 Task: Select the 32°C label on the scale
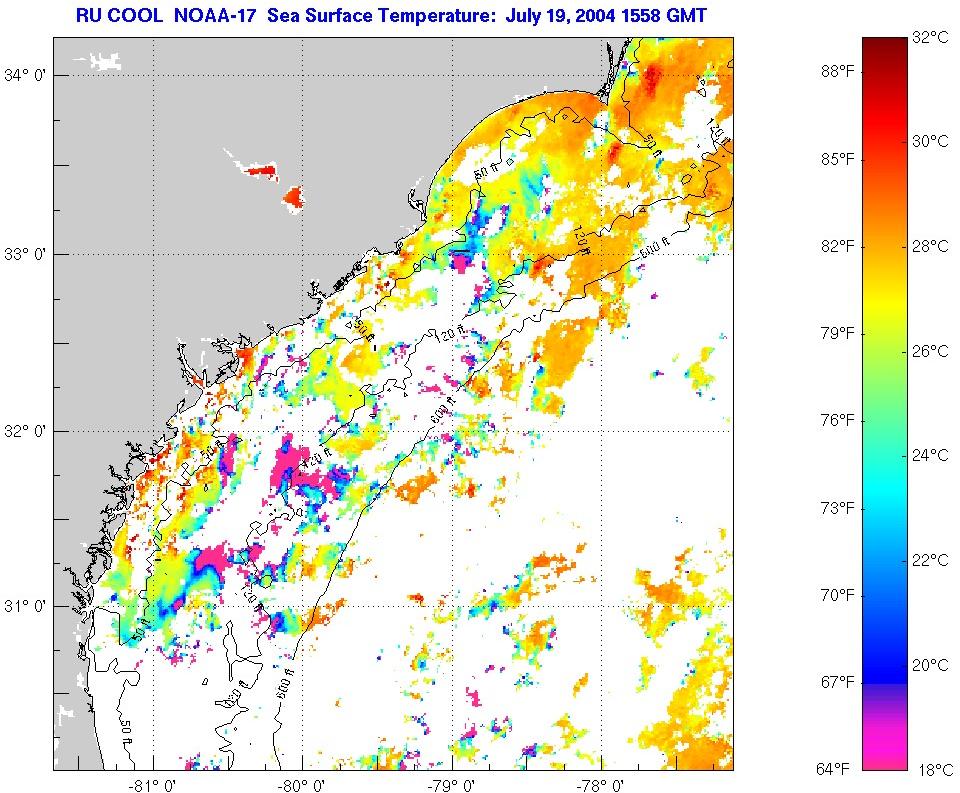point(930,37)
